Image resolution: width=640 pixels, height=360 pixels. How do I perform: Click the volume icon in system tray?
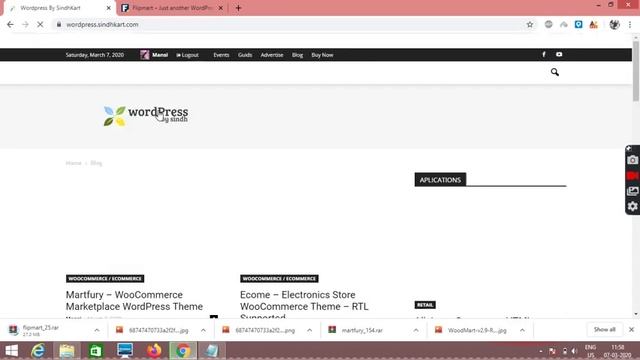(574, 351)
